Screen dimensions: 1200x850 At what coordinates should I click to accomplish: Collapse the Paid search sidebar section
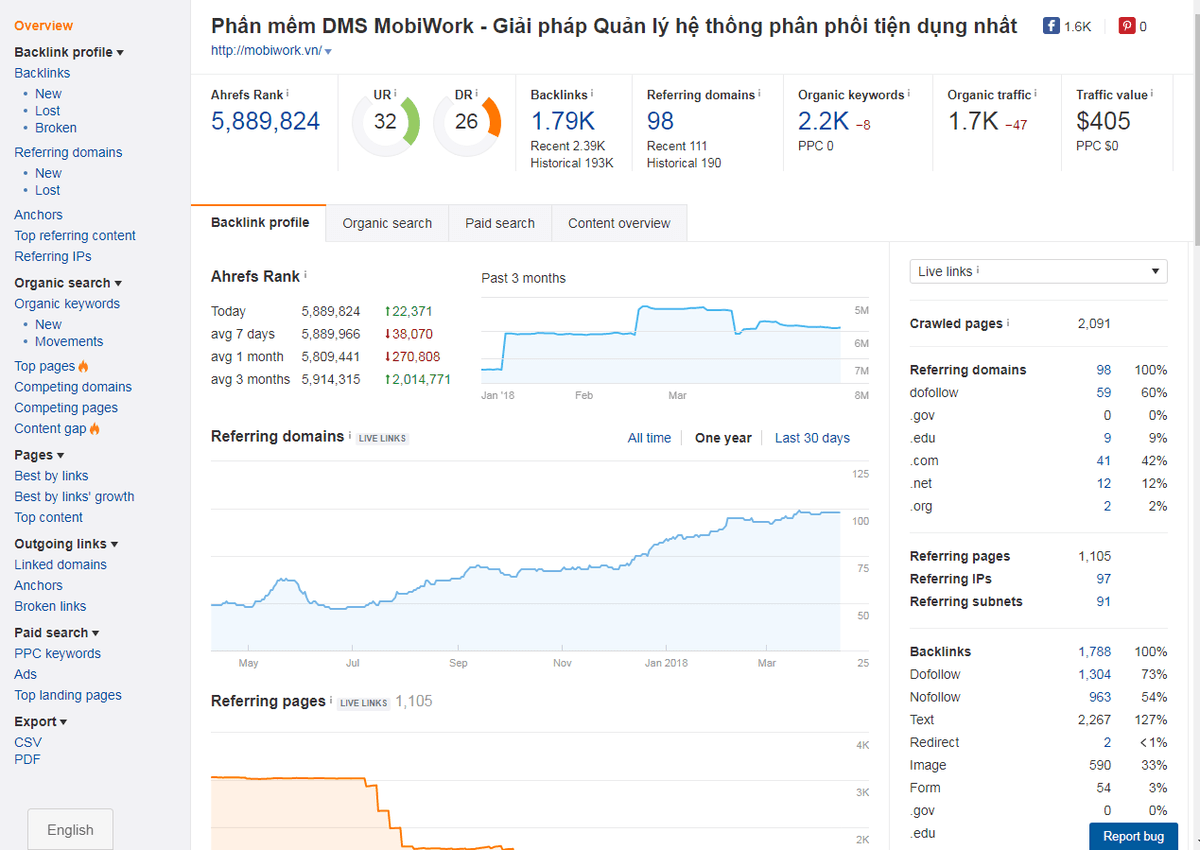click(57, 633)
